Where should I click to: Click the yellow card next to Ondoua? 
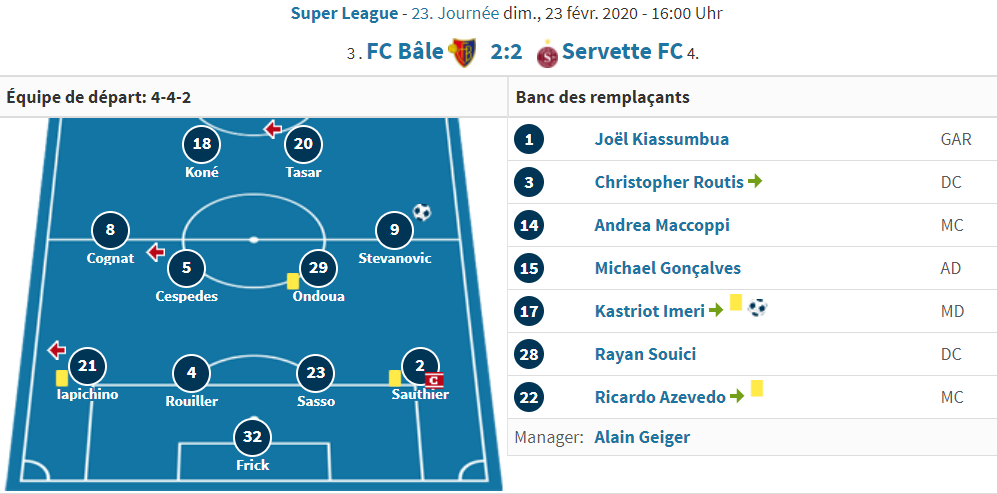(292, 281)
